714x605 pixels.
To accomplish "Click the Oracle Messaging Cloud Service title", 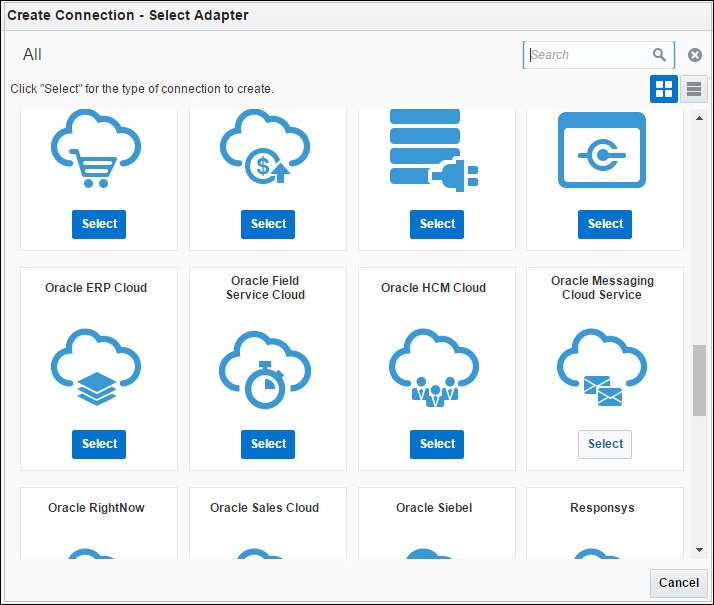I will pyautogui.click(x=602, y=287).
